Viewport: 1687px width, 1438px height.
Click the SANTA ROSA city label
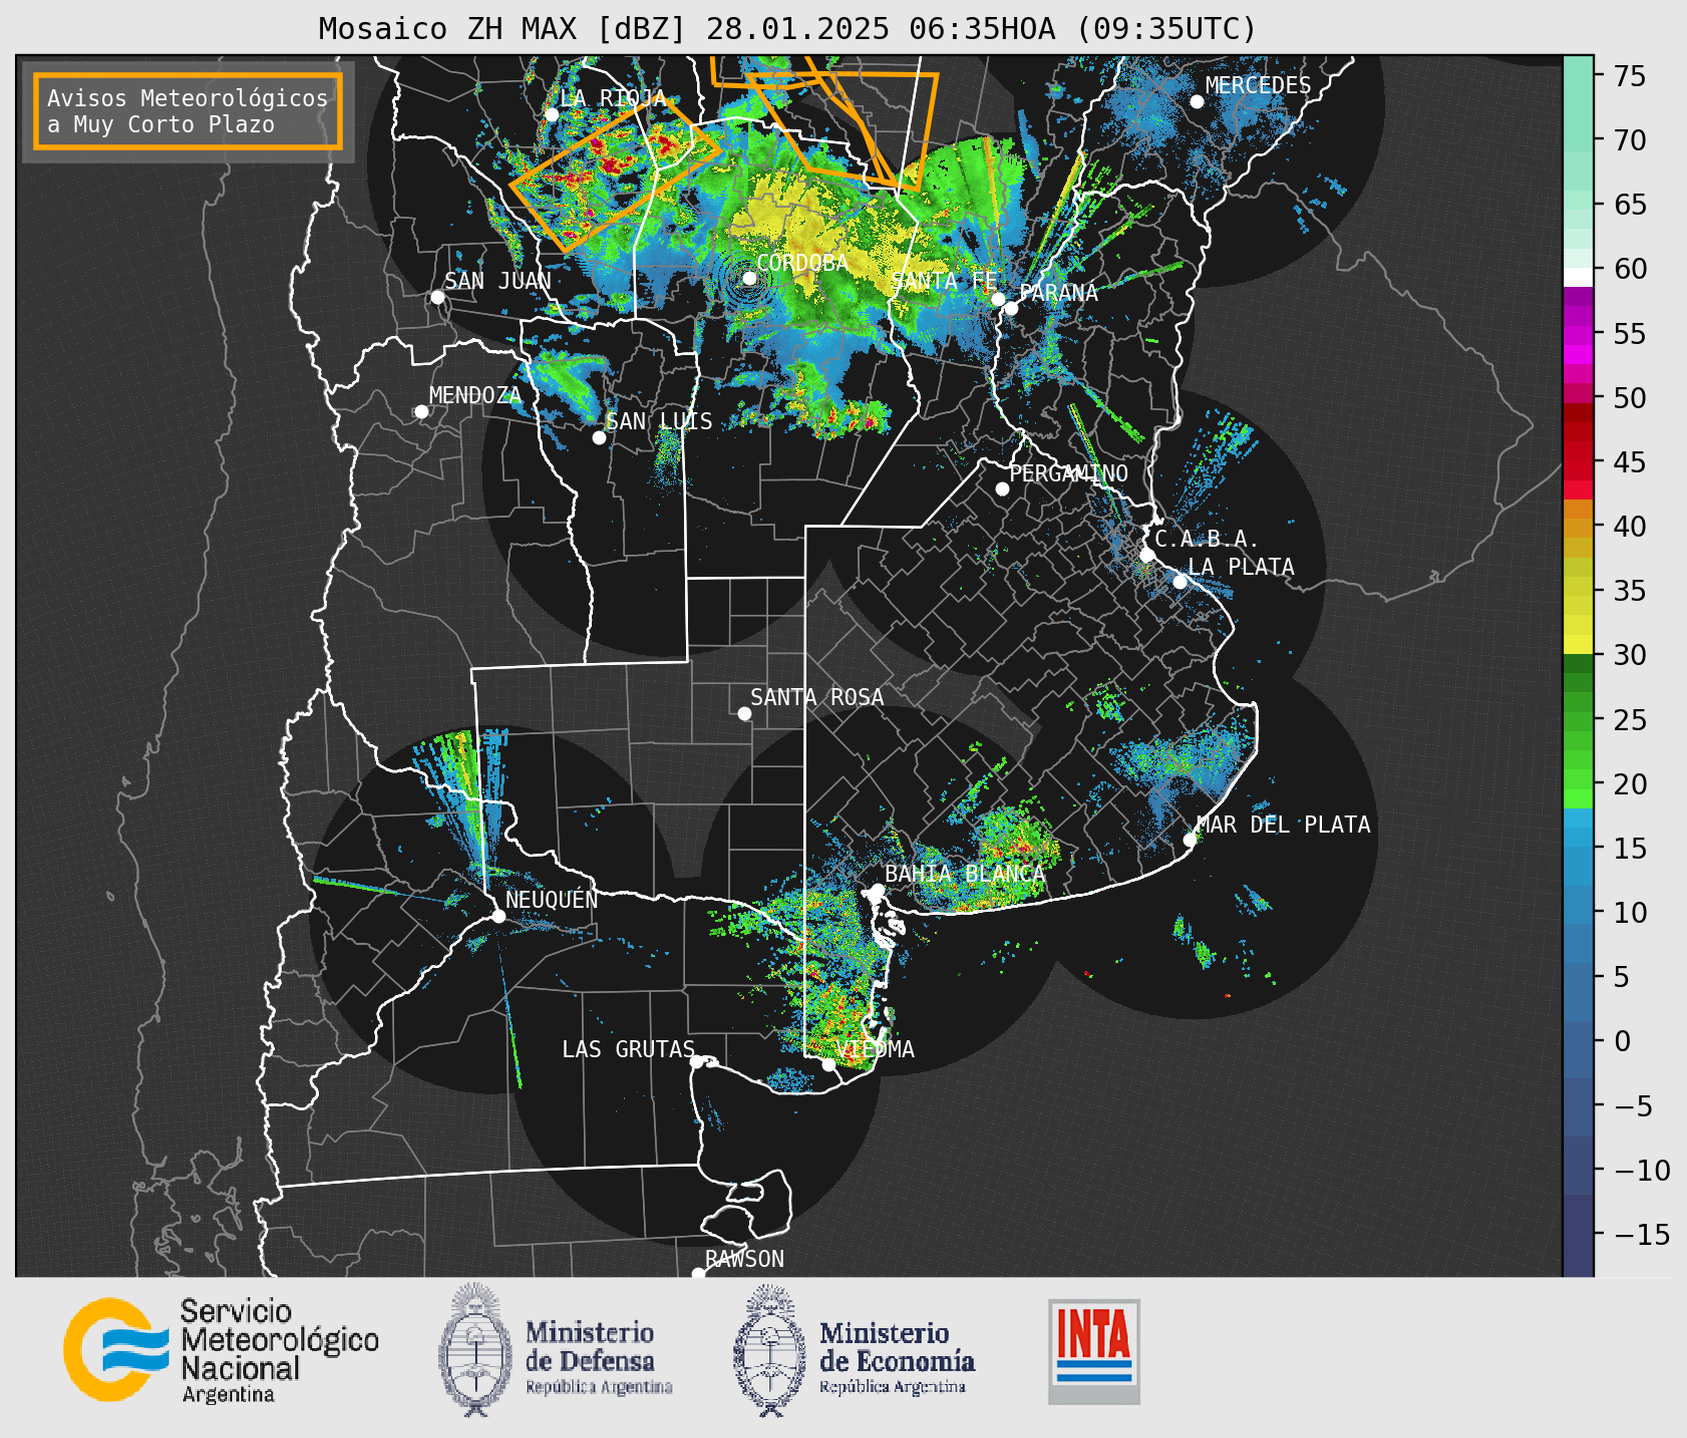[817, 697]
